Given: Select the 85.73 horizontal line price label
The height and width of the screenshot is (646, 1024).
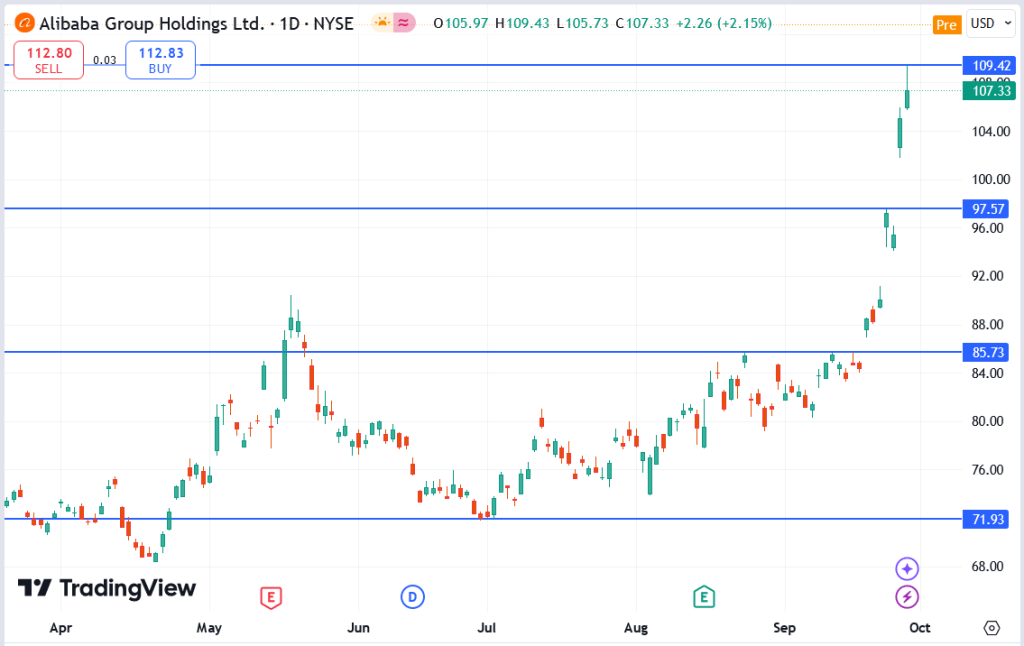Looking at the screenshot, I should point(986,353).
